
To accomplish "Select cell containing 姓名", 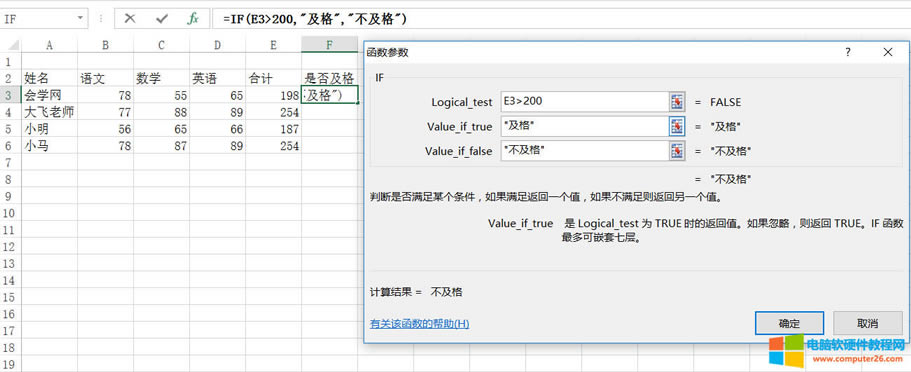I will 49,78.
